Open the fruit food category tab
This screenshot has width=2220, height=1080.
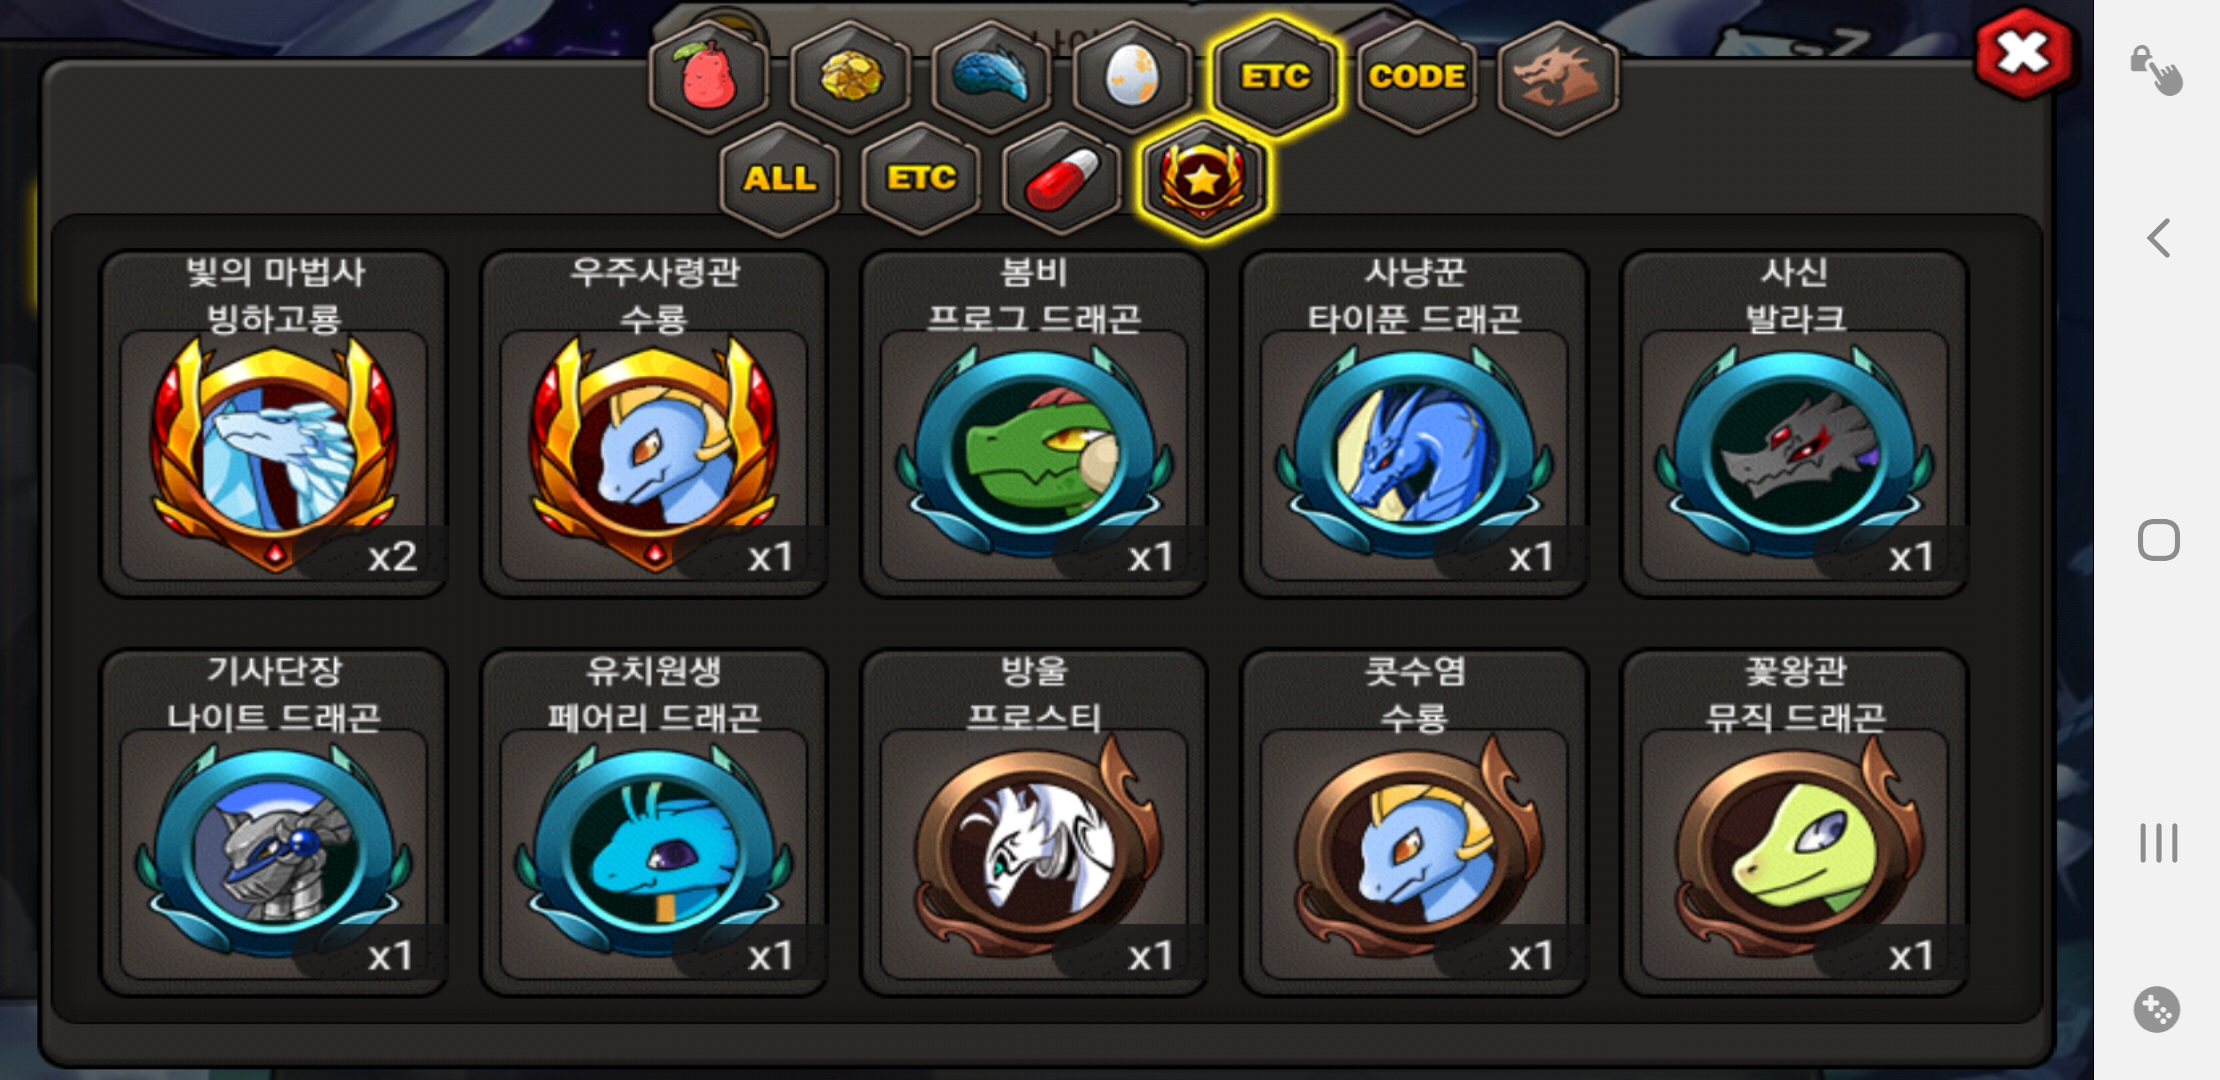[x=709, y=76]
